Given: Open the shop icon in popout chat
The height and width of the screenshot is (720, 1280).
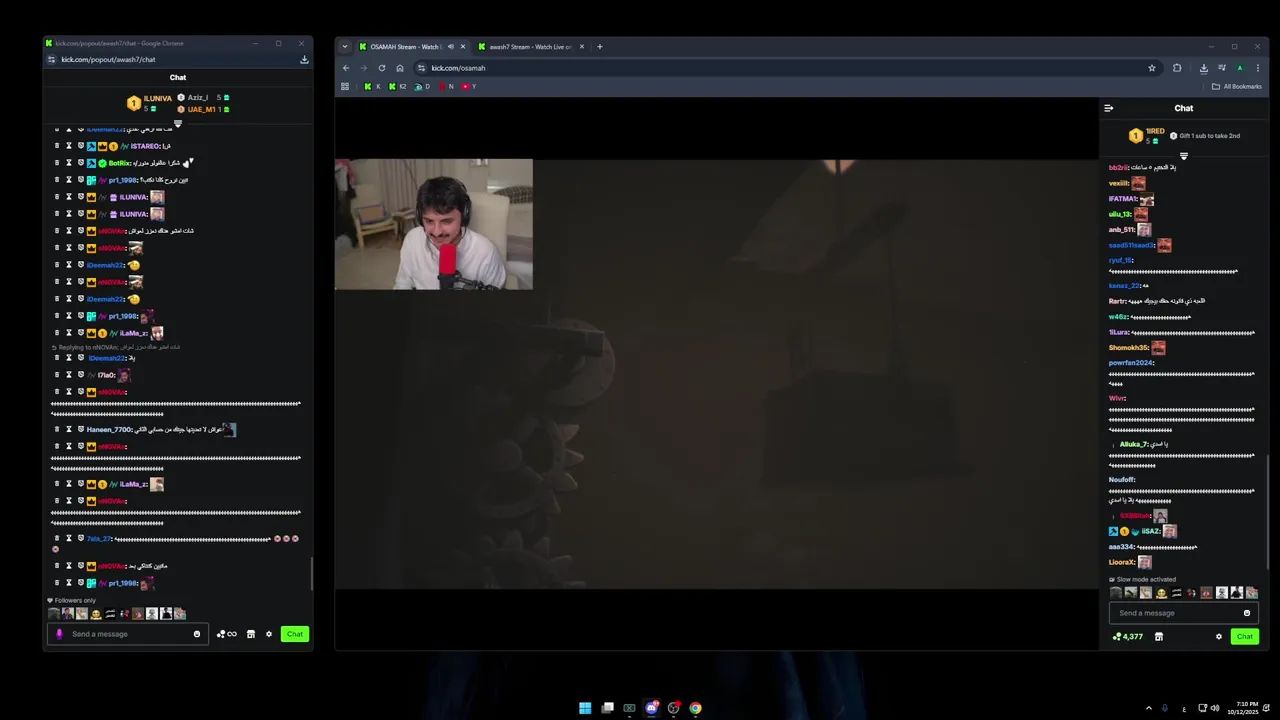Looking at the screenshot, I should 251,634.
